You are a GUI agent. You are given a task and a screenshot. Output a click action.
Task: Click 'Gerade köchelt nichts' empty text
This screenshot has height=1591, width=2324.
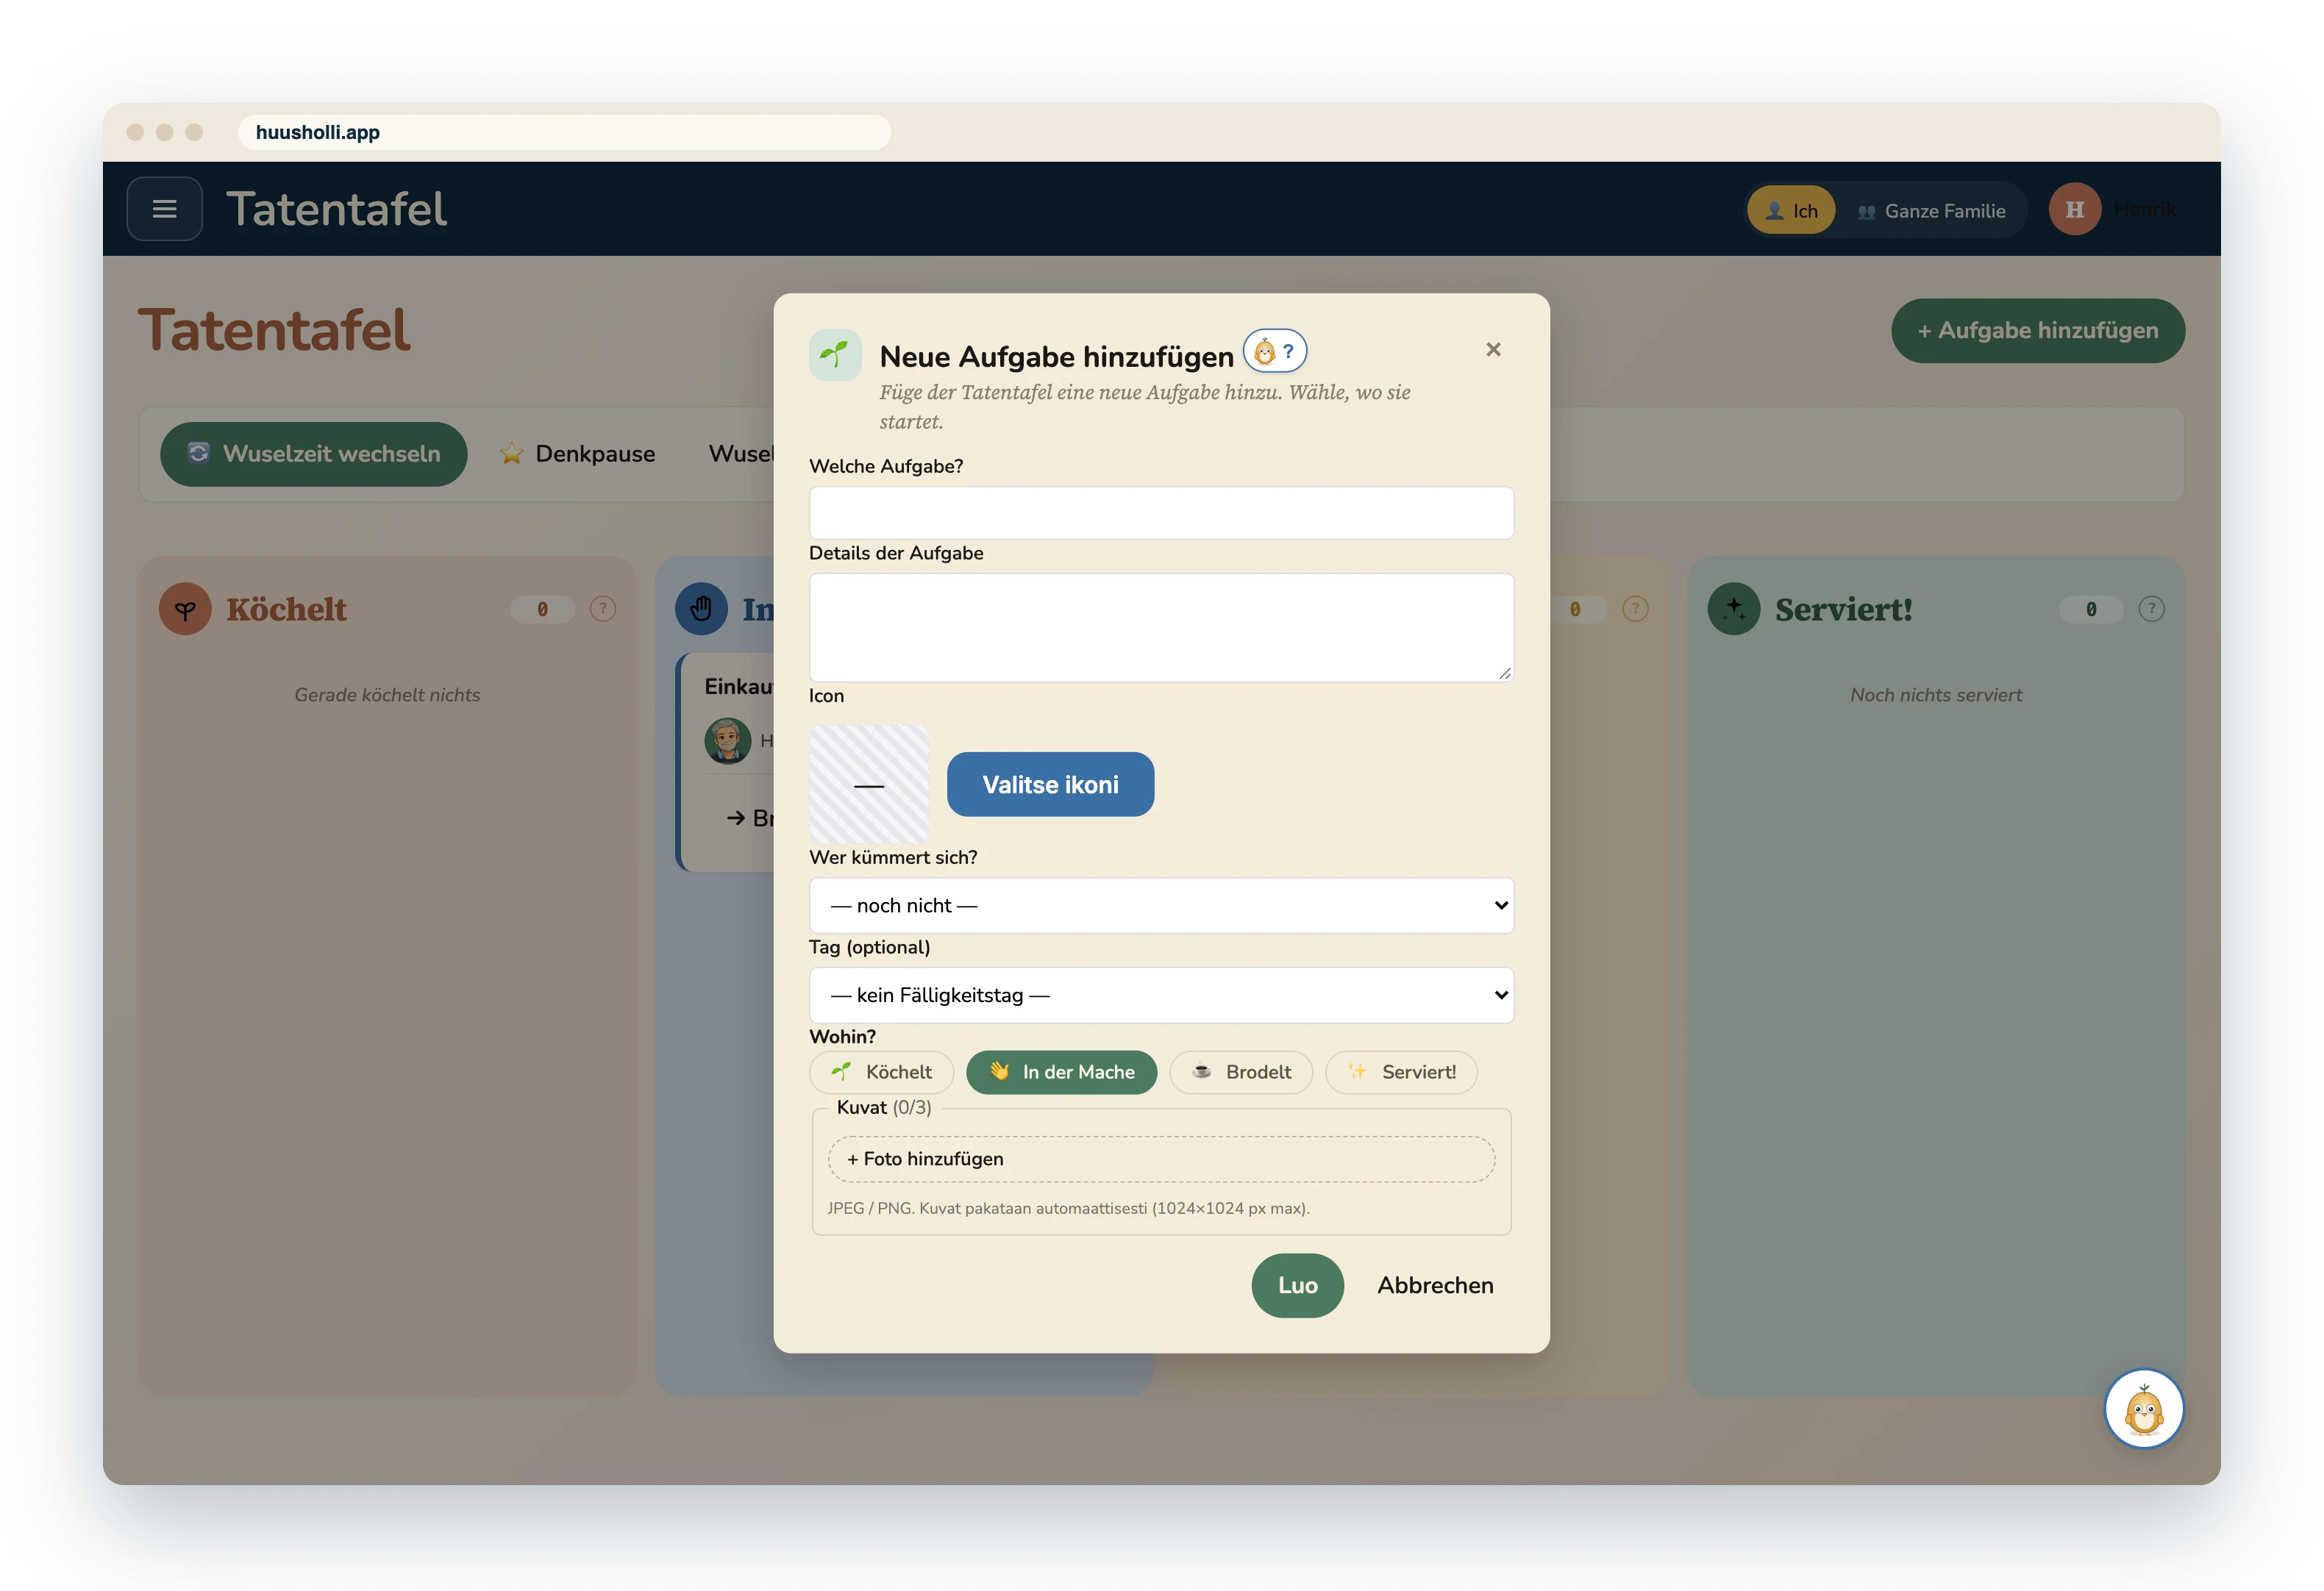387,695
